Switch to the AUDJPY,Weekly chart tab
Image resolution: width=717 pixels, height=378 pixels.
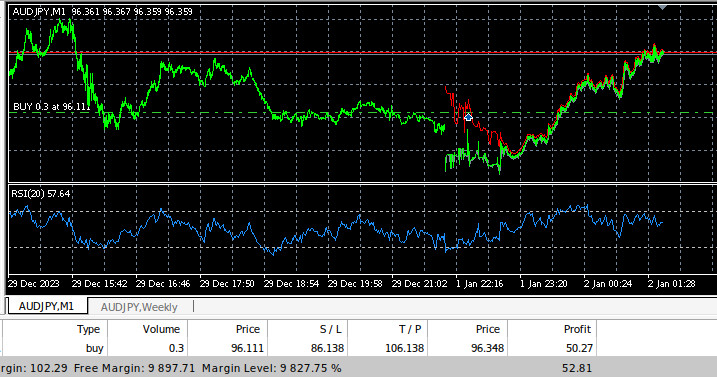139,307
